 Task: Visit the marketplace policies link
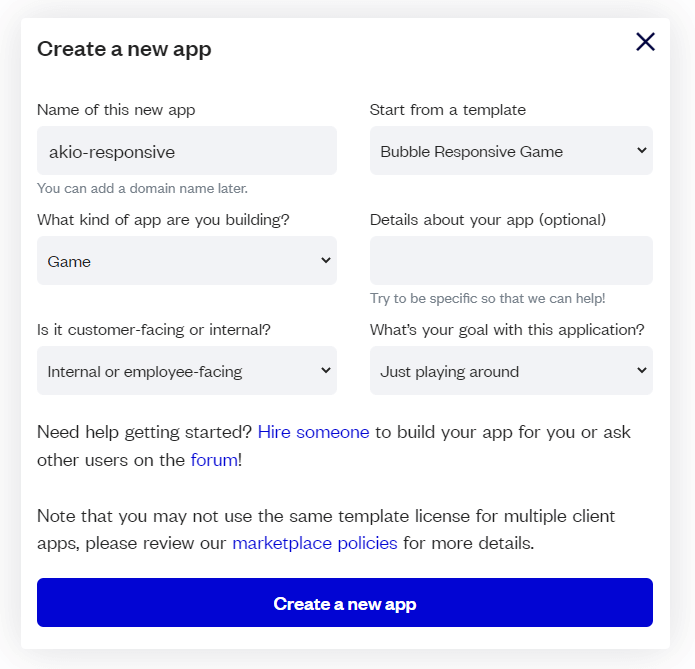coord(315,544)
